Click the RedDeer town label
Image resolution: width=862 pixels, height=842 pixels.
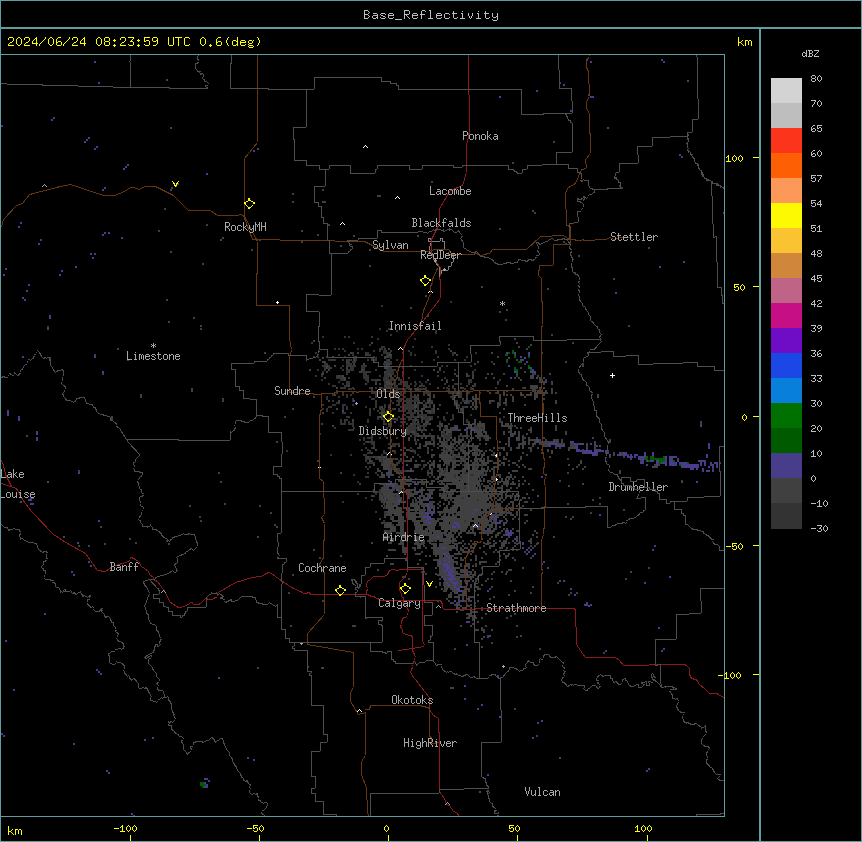point(440,255)
